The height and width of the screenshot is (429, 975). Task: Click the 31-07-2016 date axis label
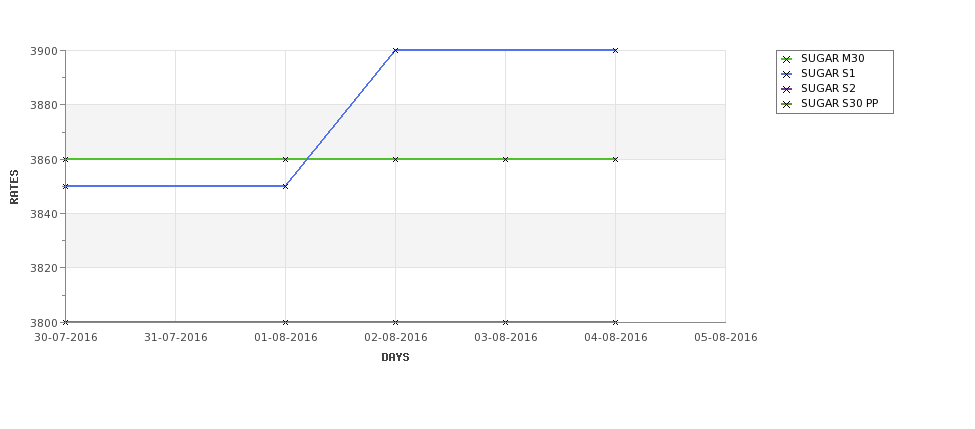[176, 338]
